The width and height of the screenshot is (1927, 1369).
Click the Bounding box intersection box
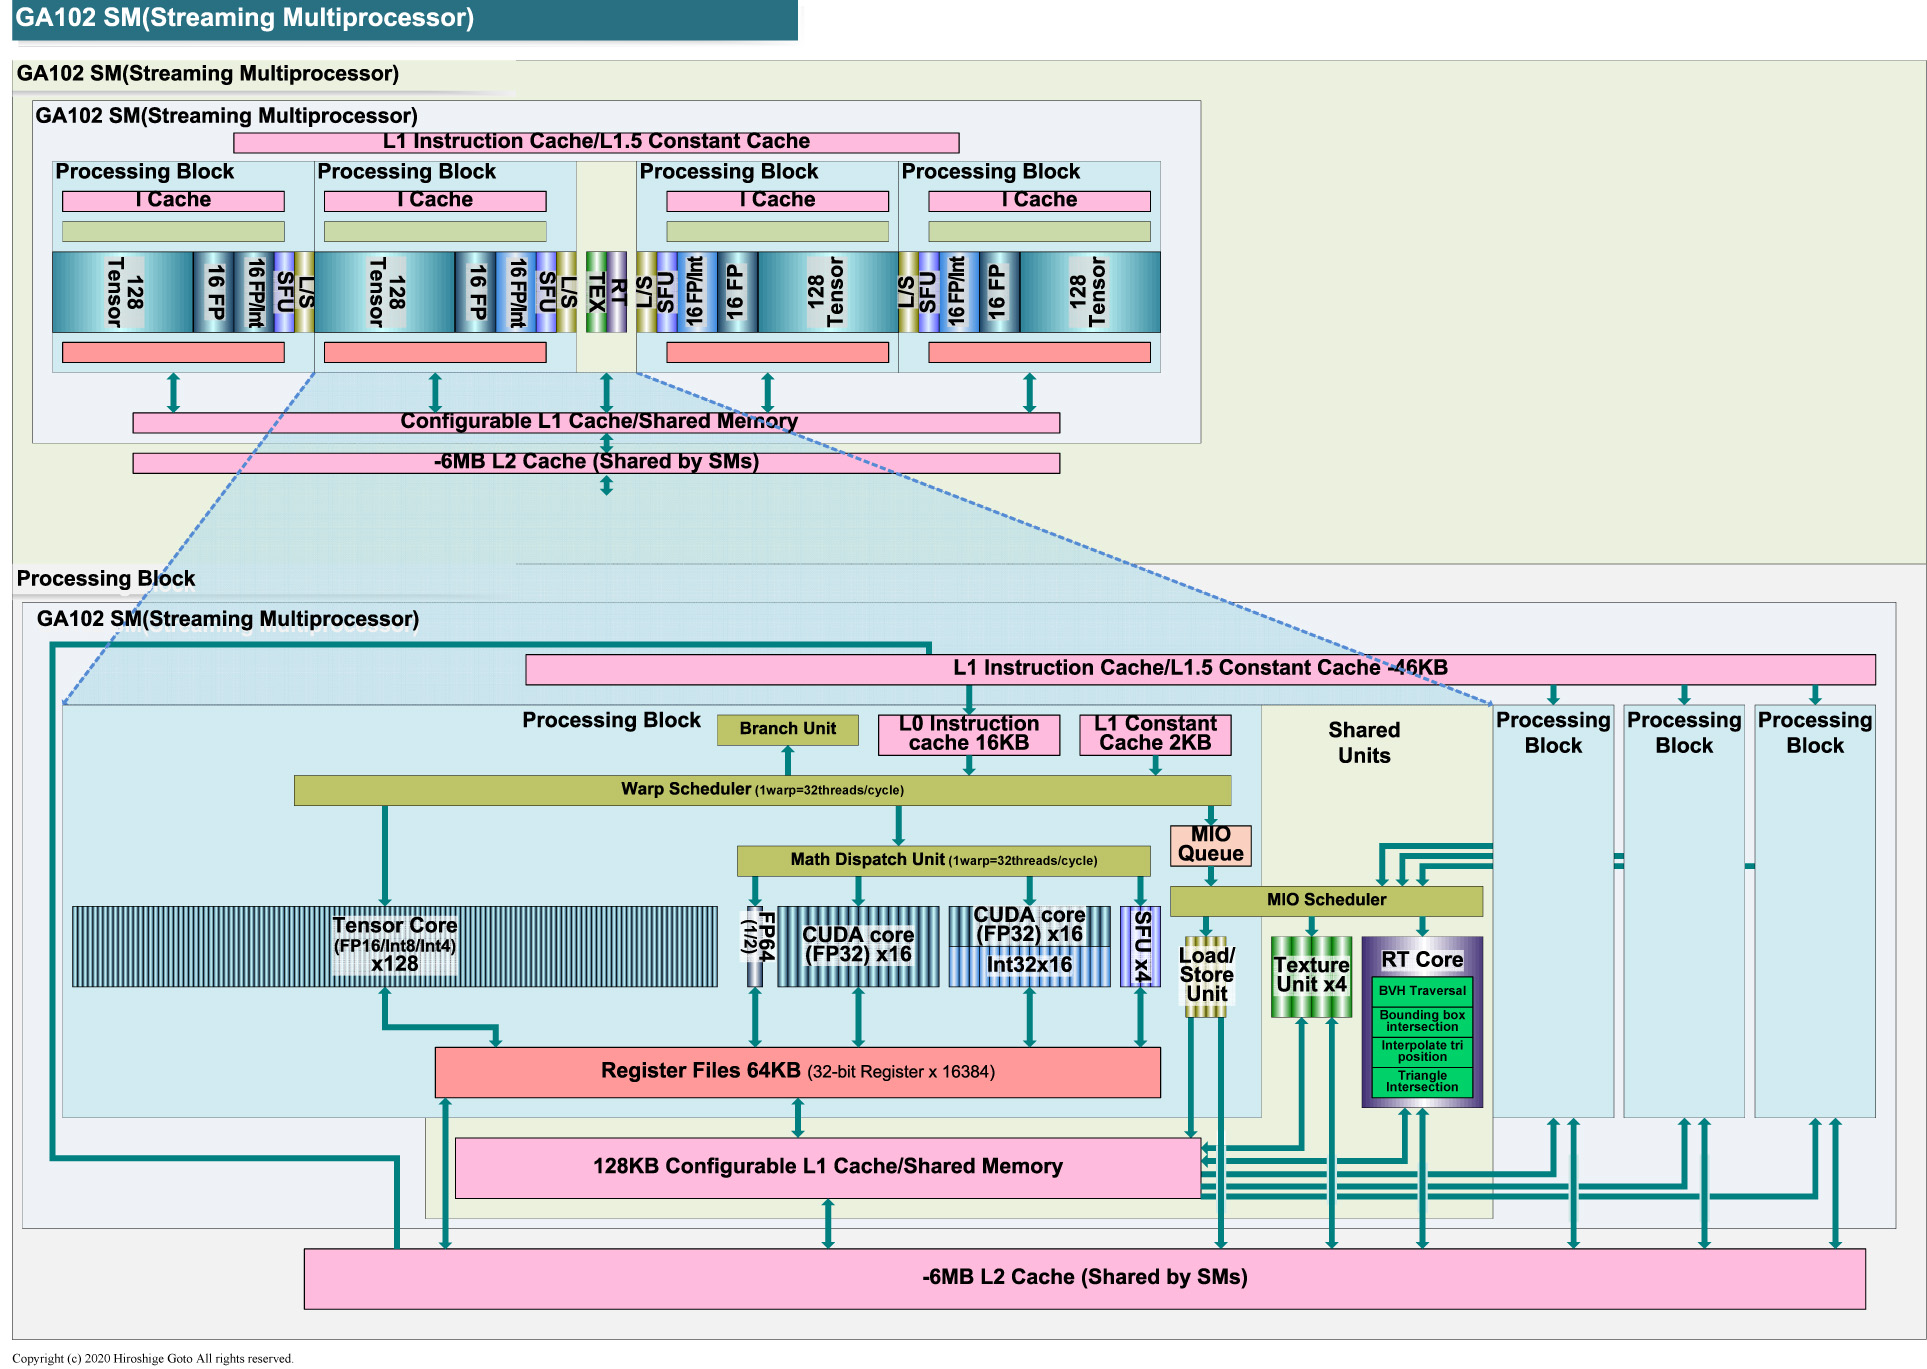point(1421,1021)
